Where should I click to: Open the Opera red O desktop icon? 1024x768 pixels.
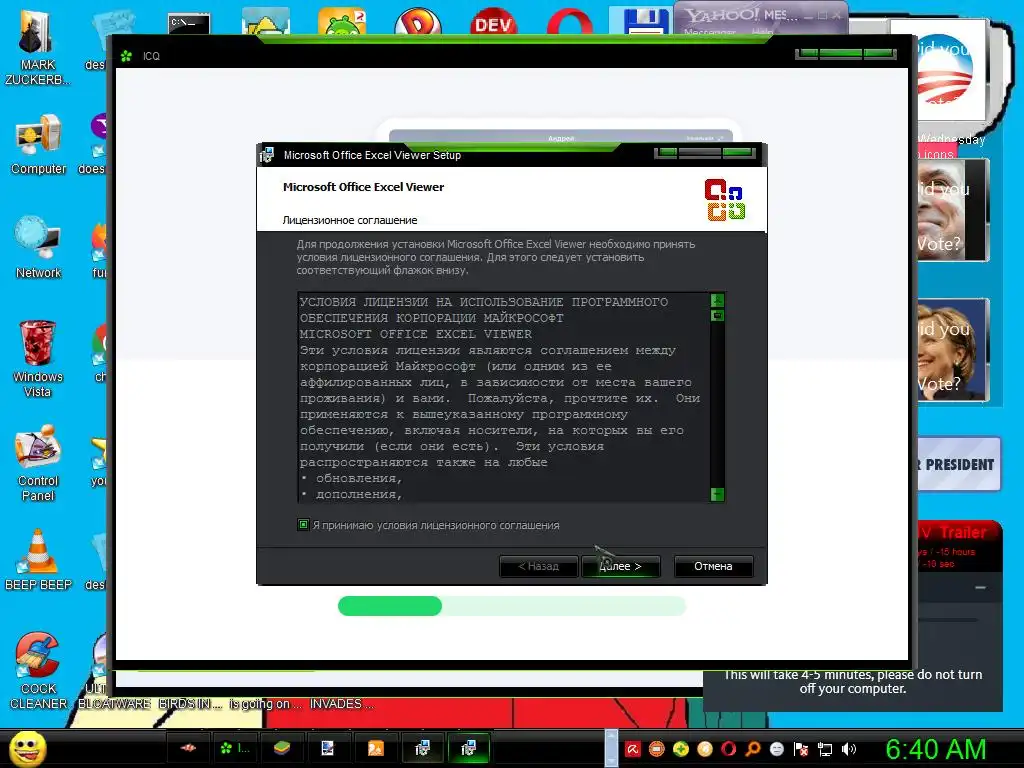tap(569, 22)
